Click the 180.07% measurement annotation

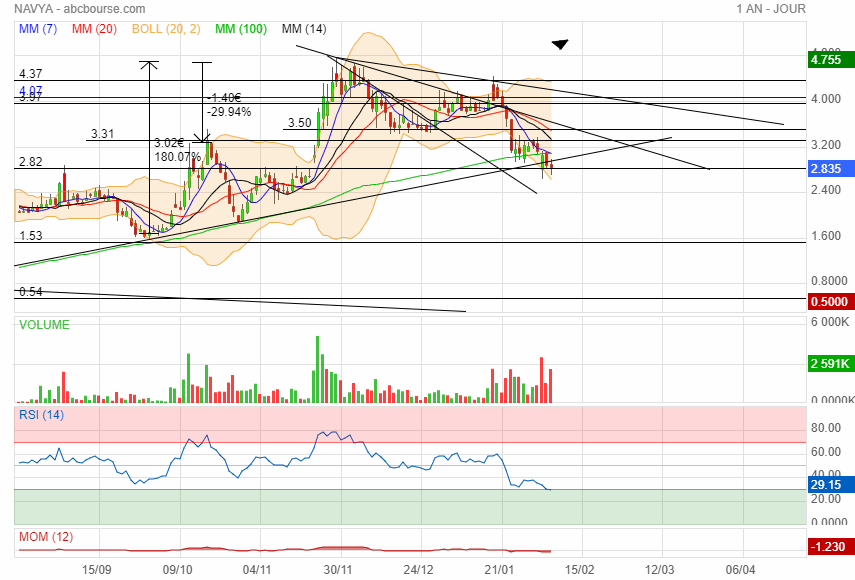point(178,157)
